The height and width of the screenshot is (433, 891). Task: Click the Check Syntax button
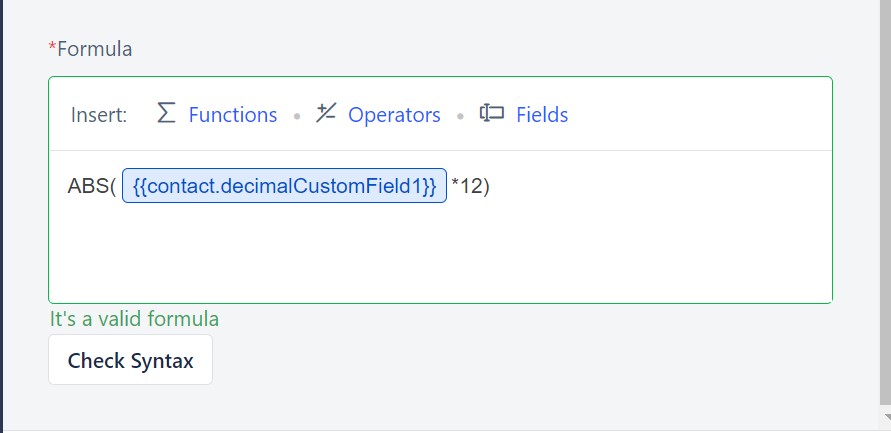coord(131,360)
